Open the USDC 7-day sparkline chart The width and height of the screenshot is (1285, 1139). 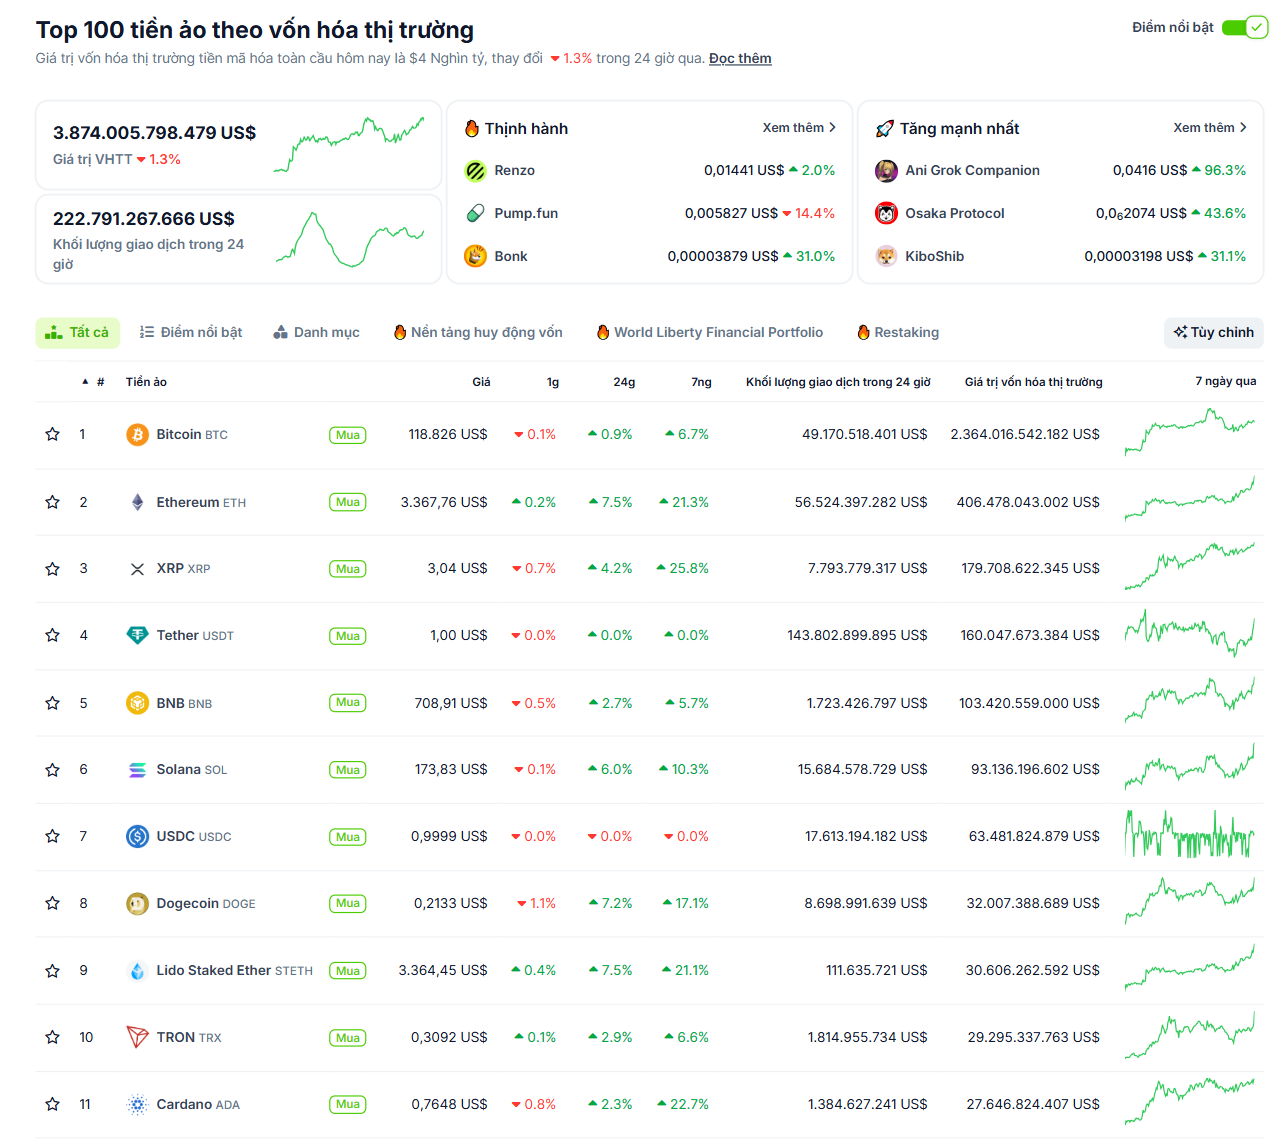pos(1190,834)
